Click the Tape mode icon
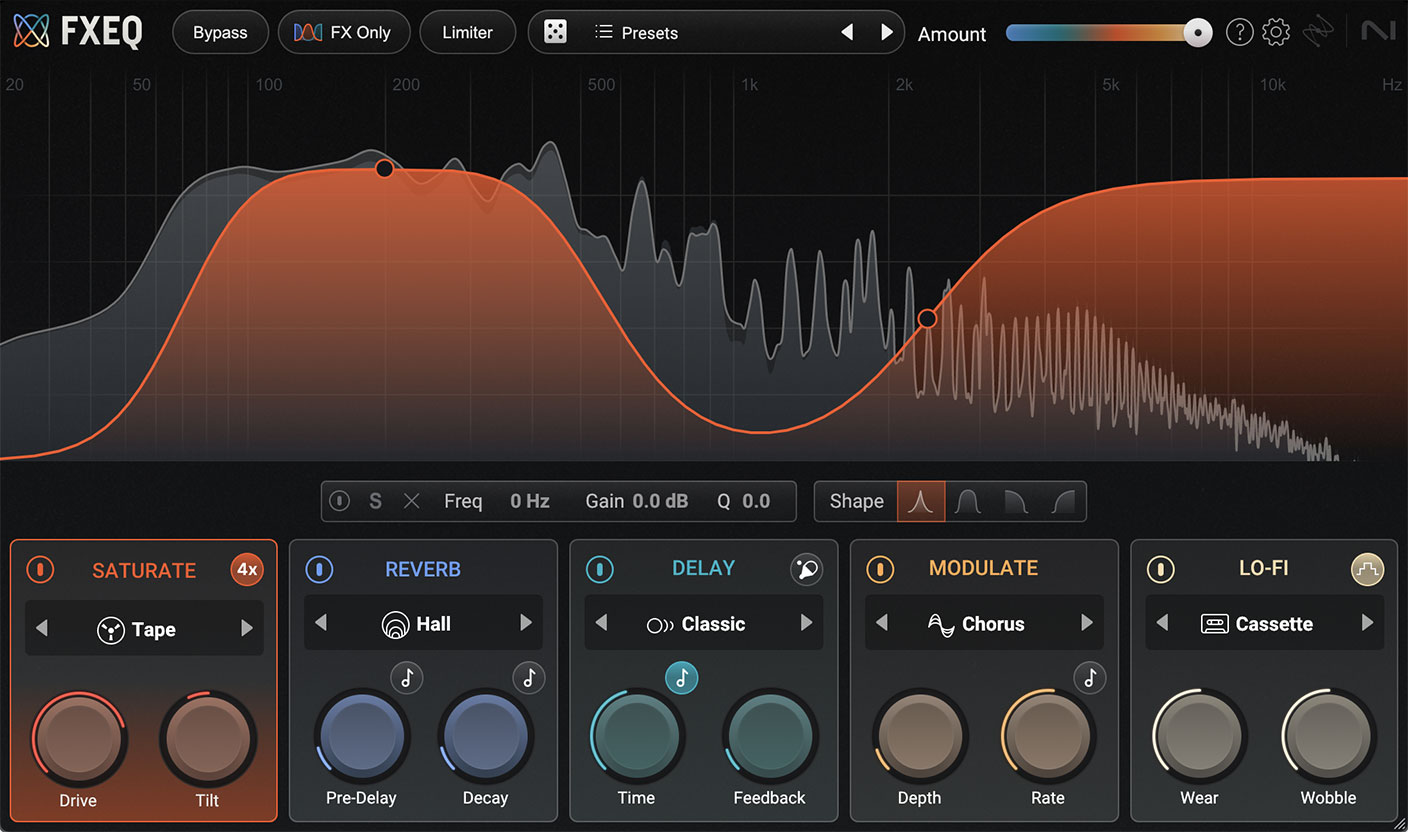 [110, 629]
